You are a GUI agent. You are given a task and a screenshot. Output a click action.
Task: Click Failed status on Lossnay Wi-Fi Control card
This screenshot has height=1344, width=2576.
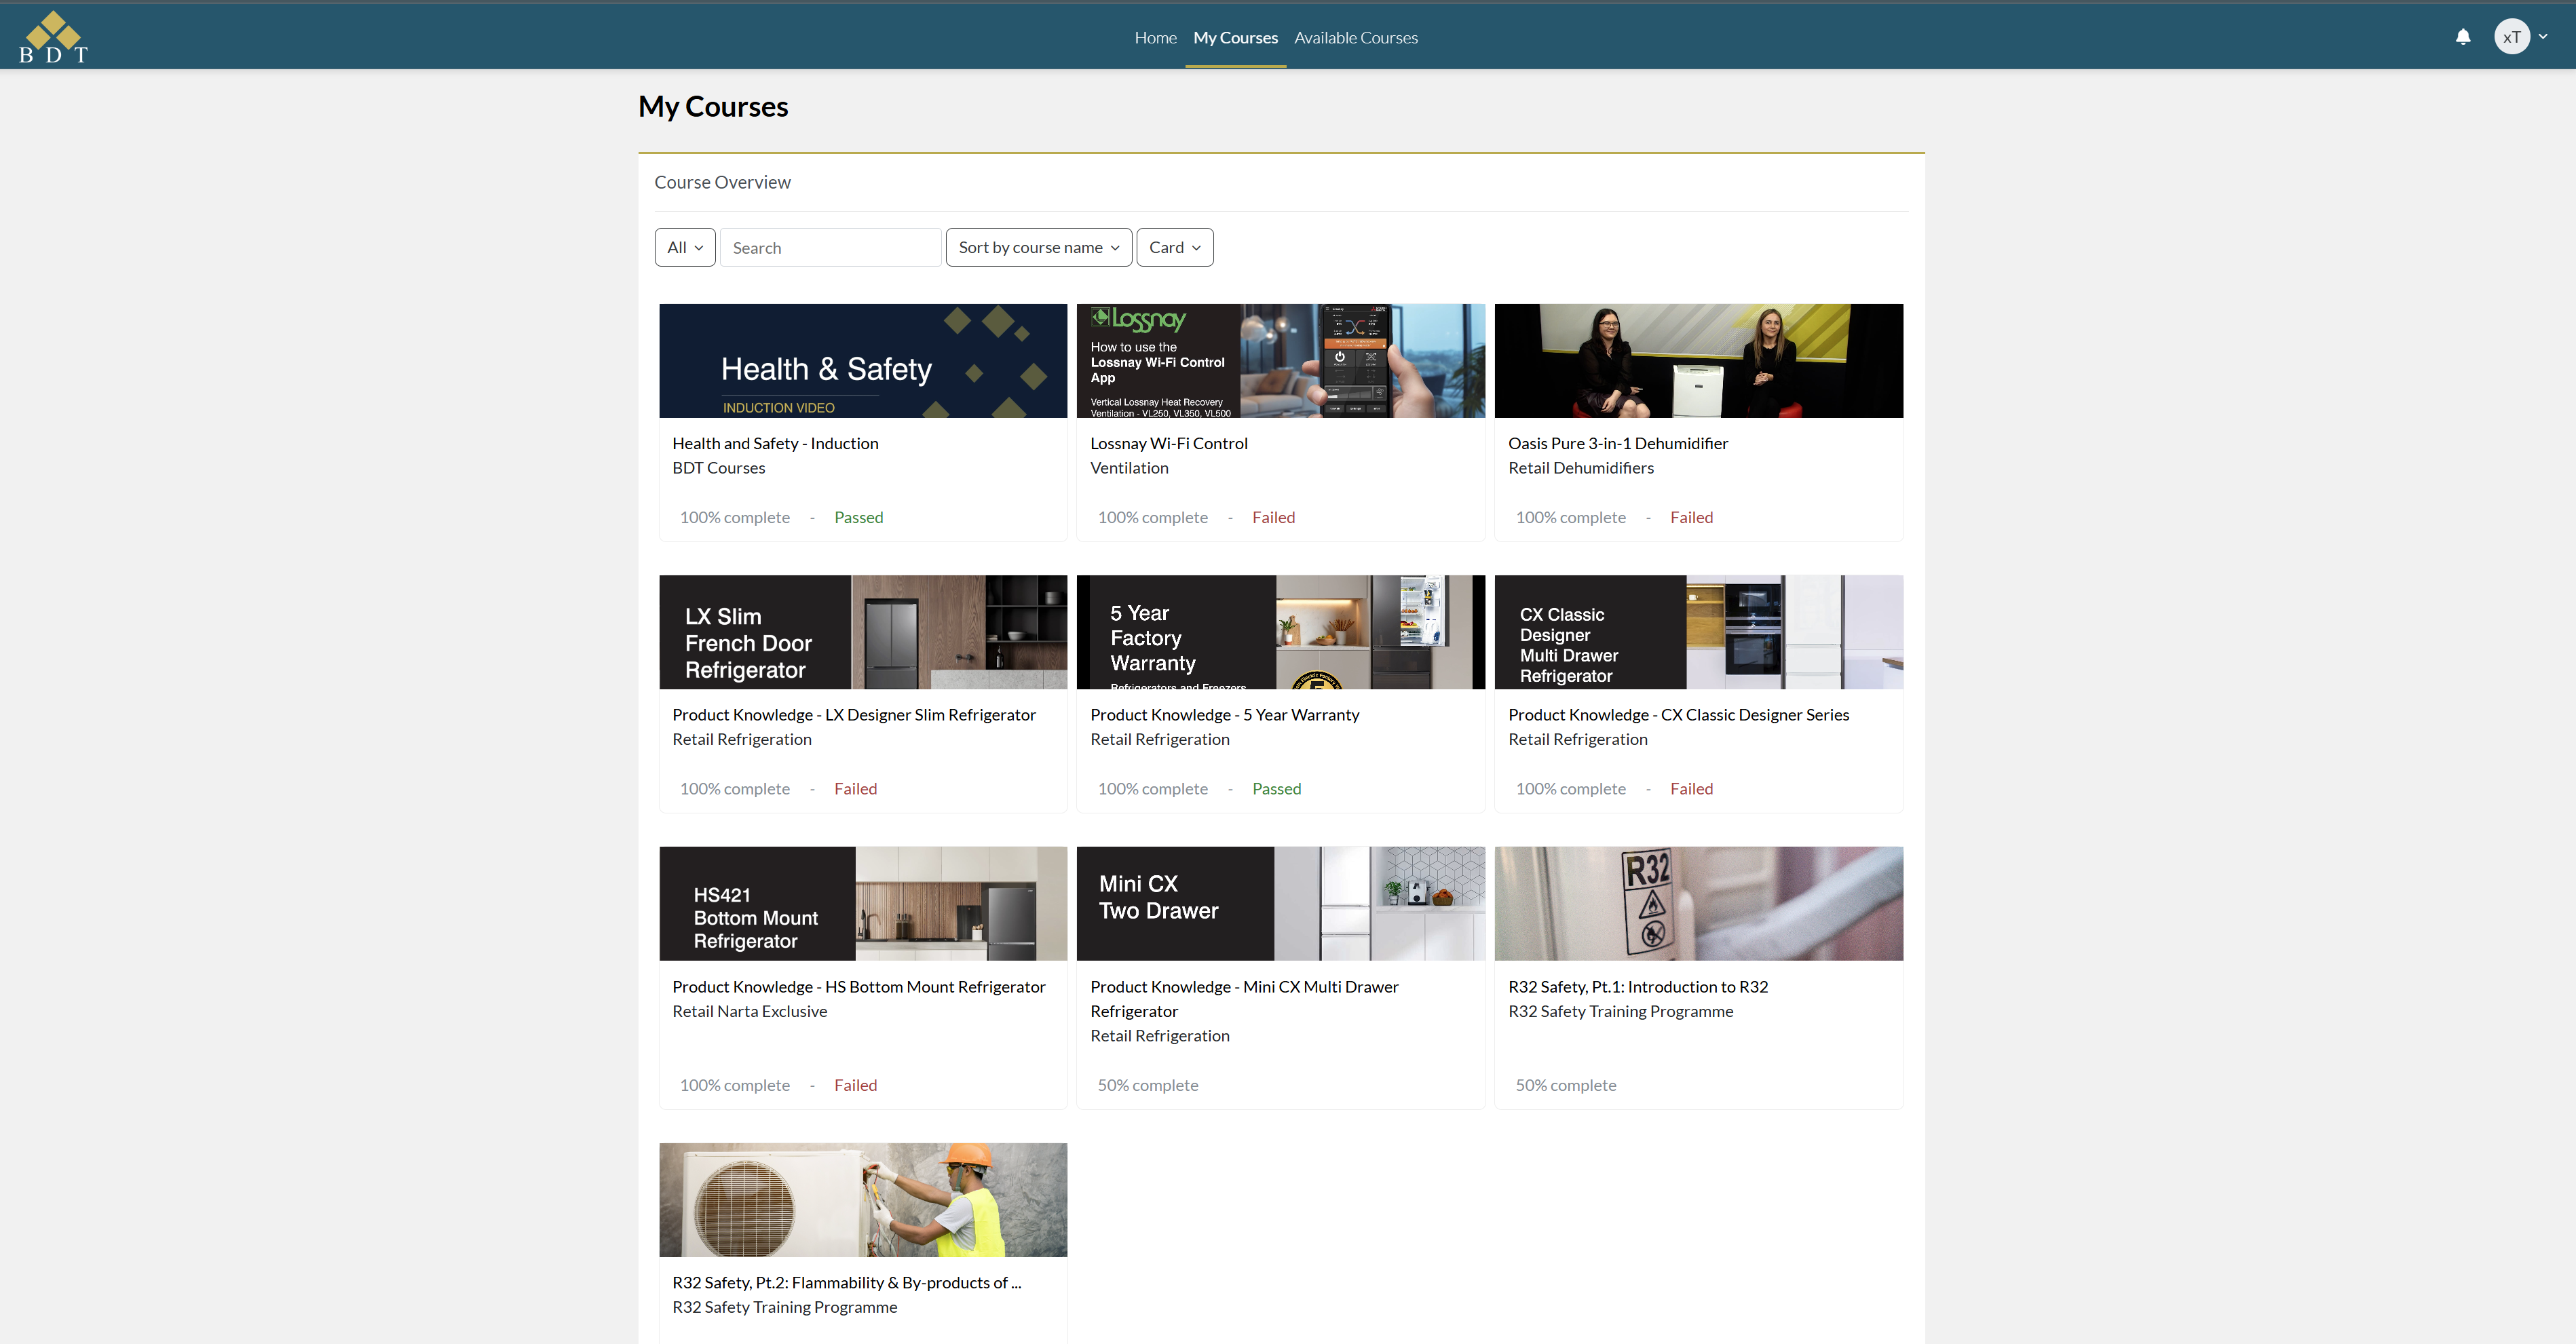click(x=1273, y=518)
